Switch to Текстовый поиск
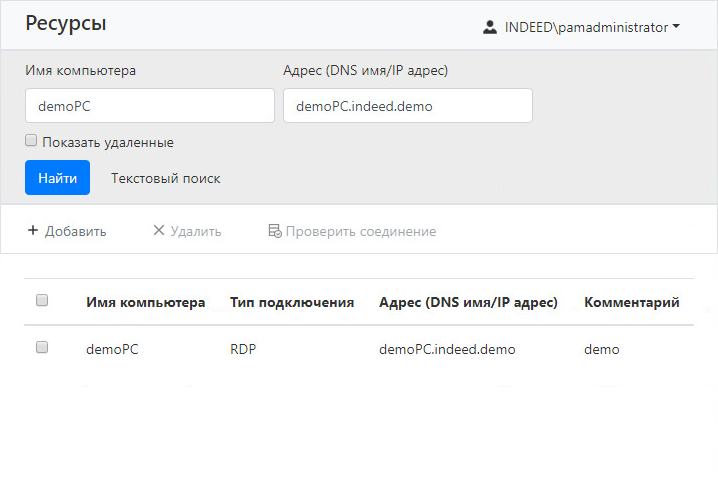The height and width of the screenshot is (481, 718). [165, 178]
